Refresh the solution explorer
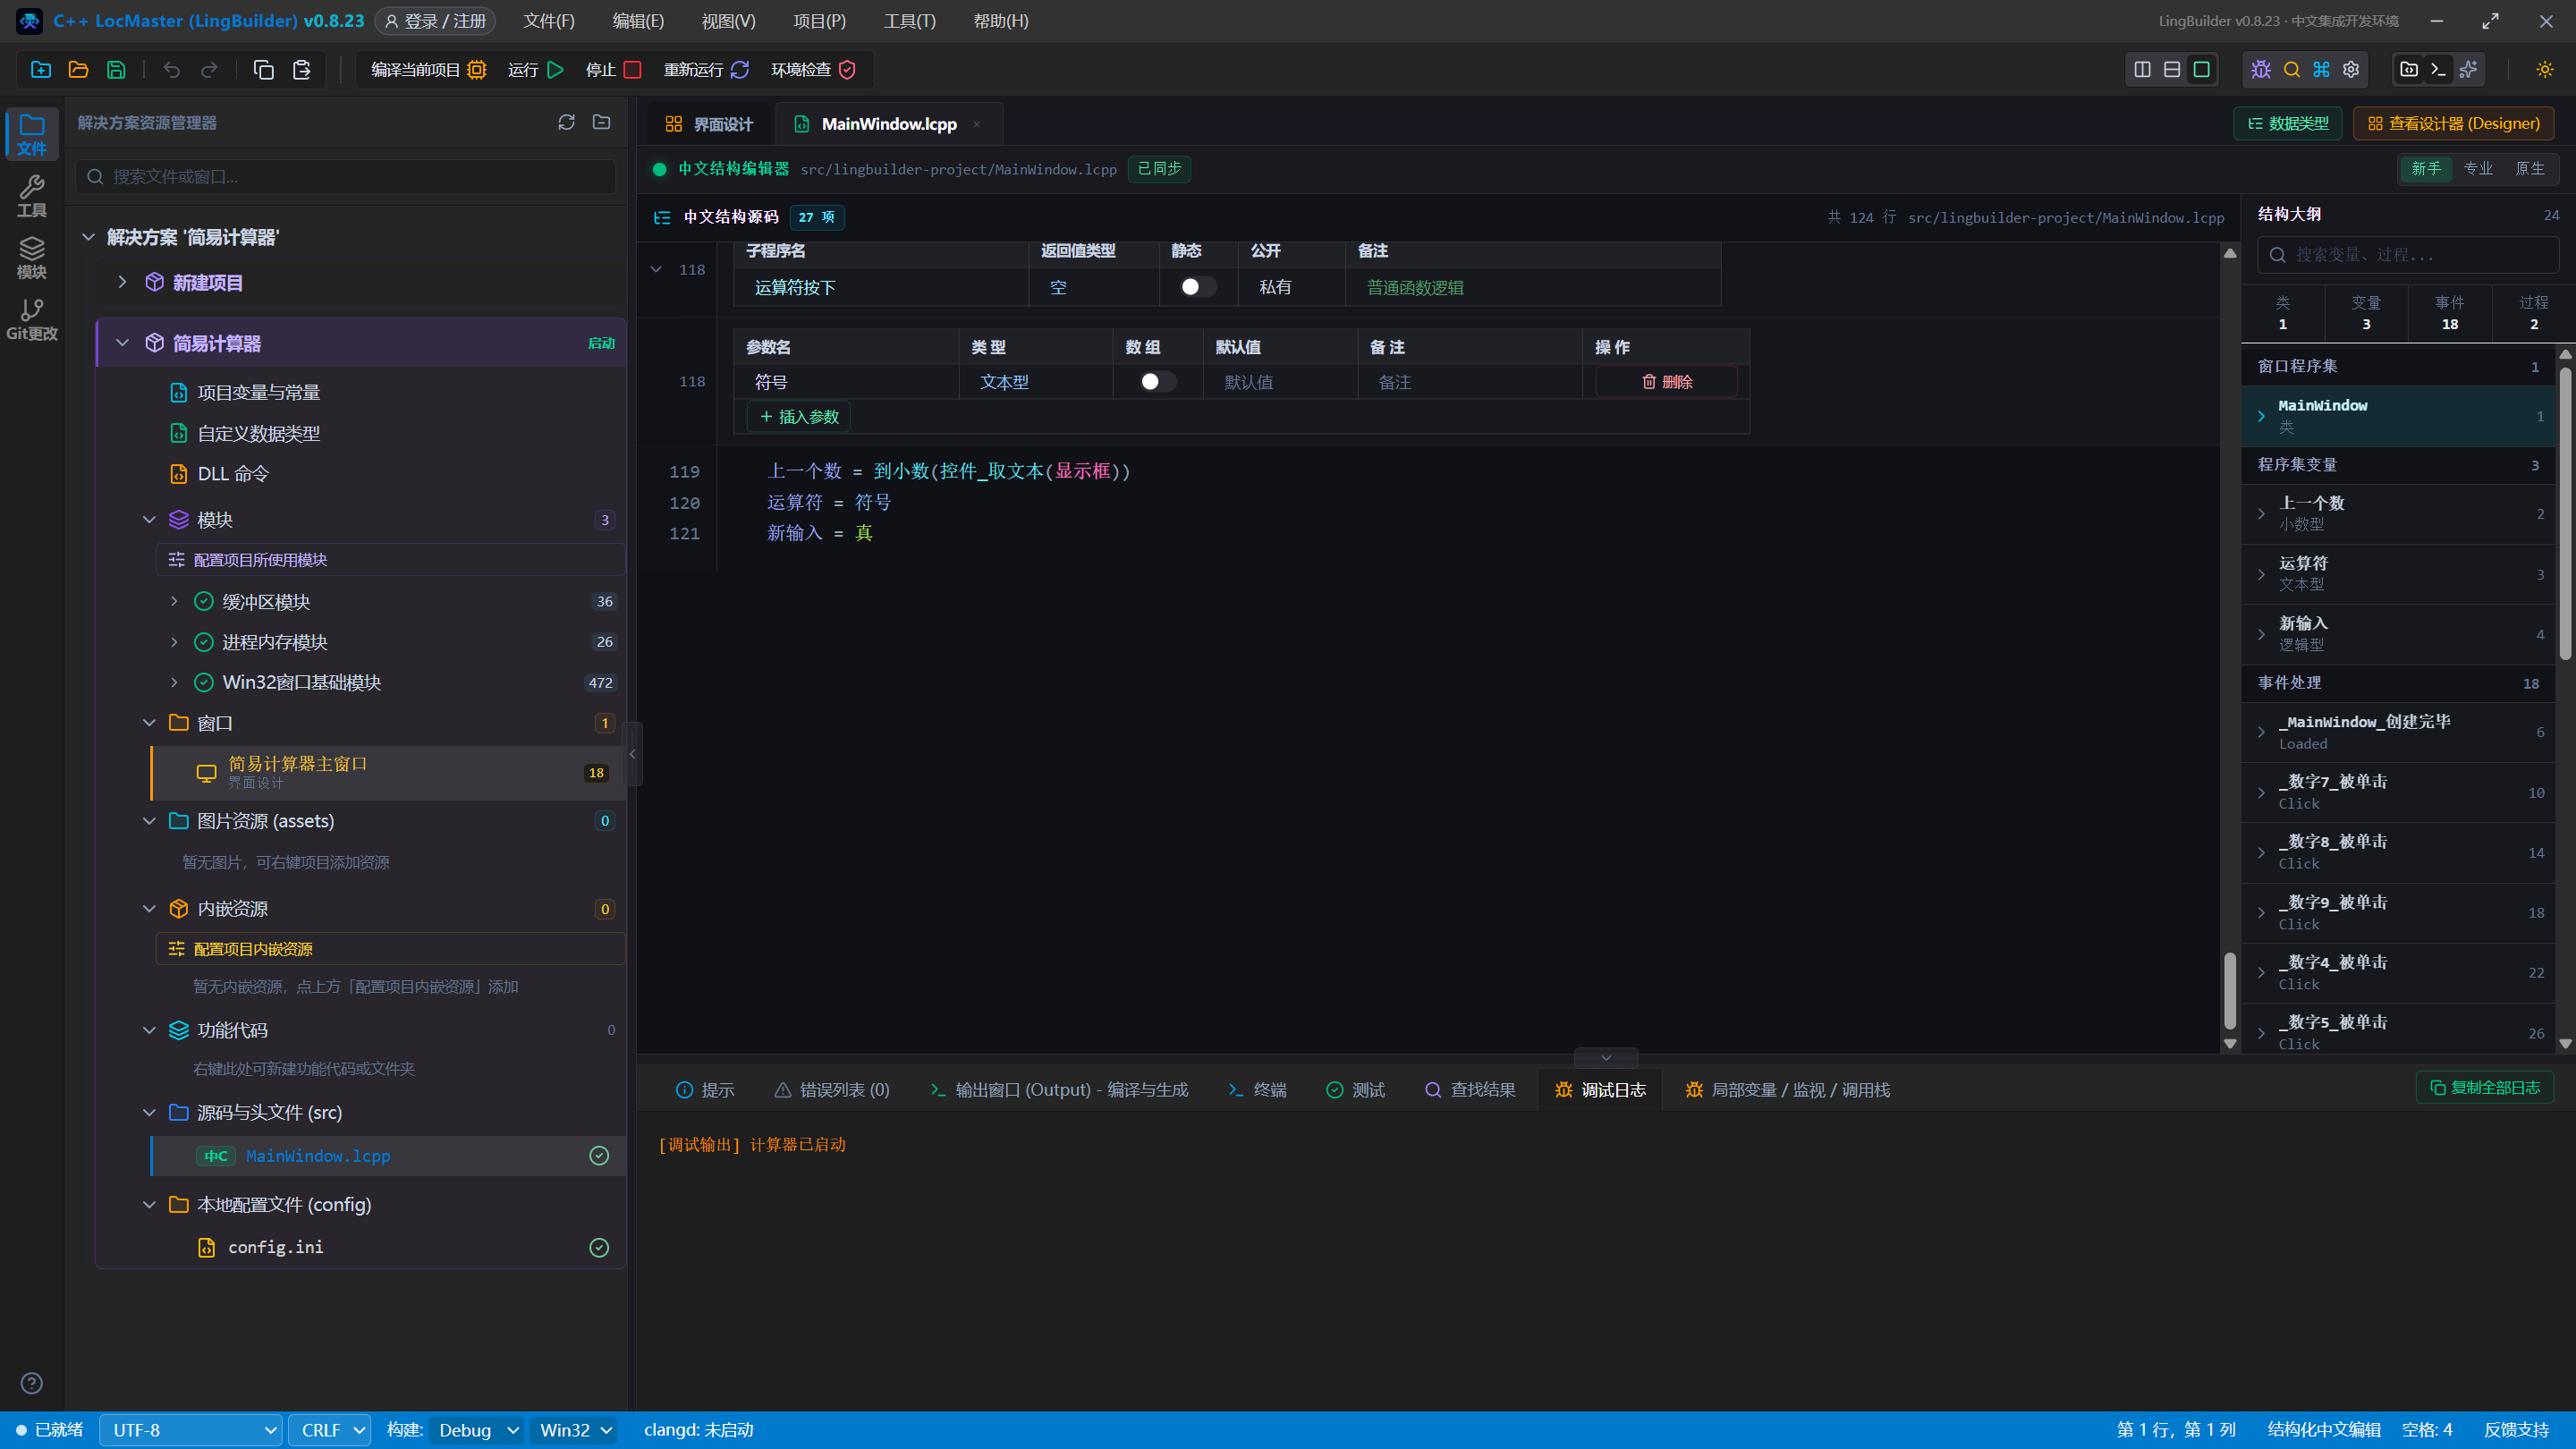Image resolution: width=2576 pixels, height=1449 pixels. tap(567, 122)
